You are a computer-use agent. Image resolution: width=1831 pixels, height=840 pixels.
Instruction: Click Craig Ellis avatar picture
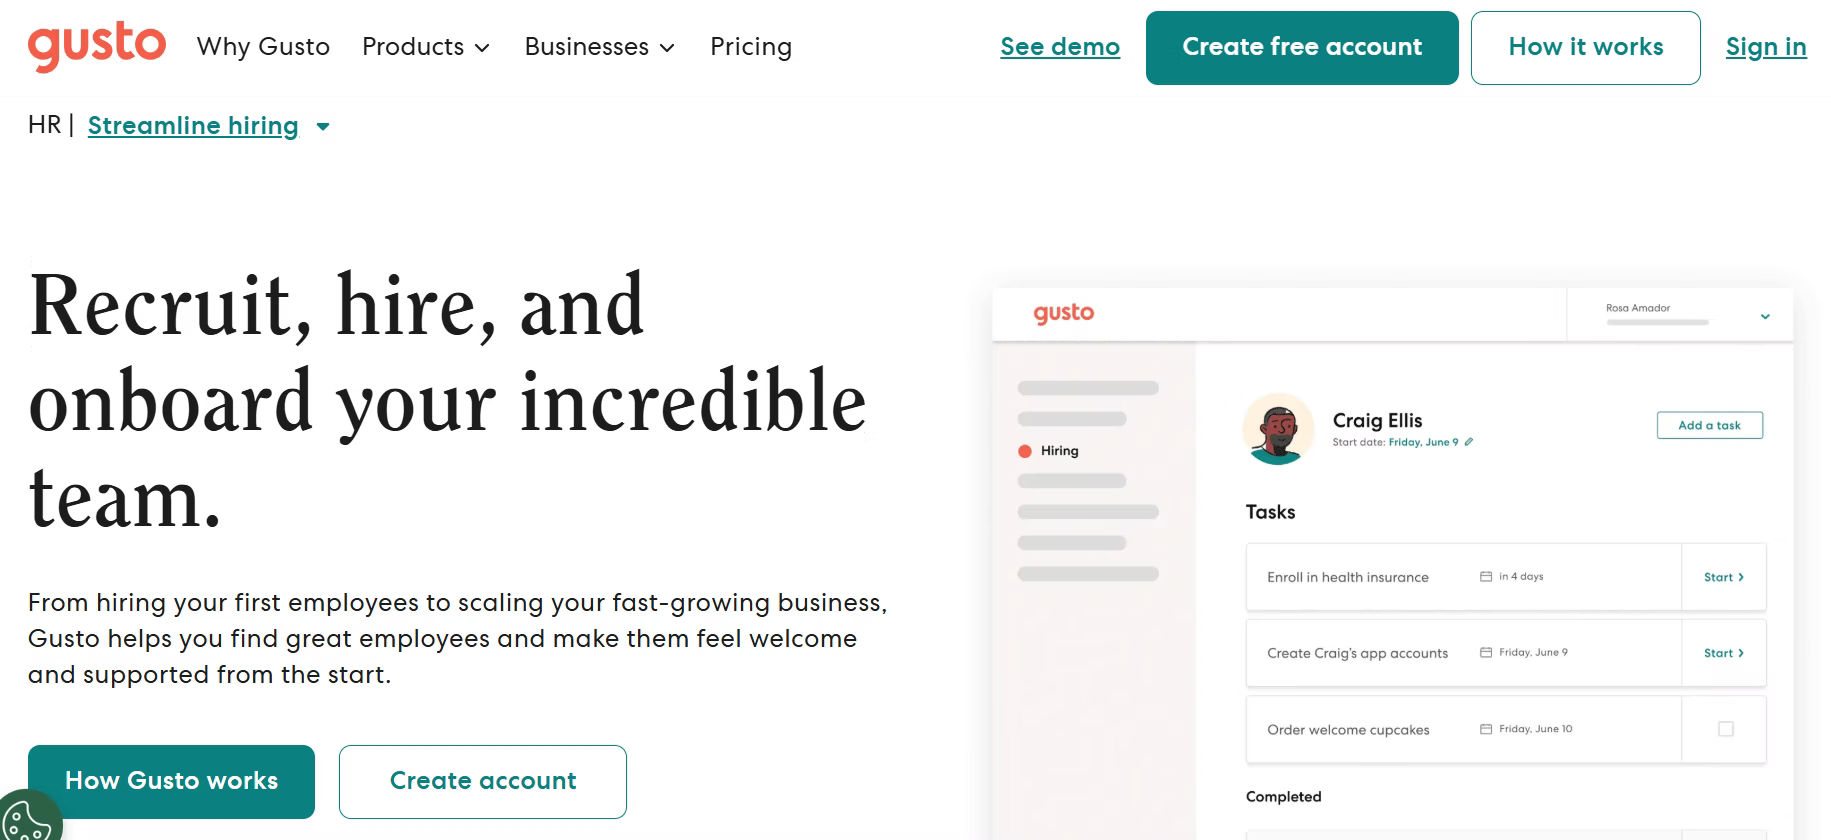[1277, 429]
